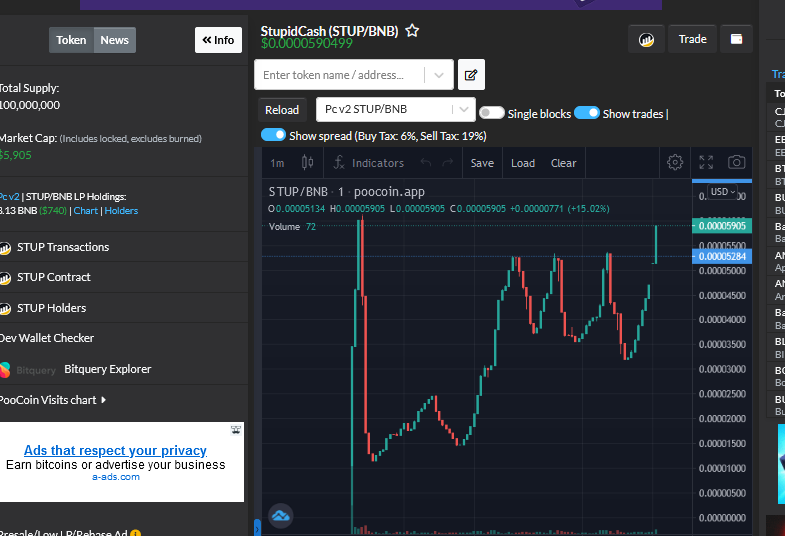The width and height of the screenshot is (785, 536).
Task: Click the STUP Transactions coin icon
Action: tap(5, 248)
